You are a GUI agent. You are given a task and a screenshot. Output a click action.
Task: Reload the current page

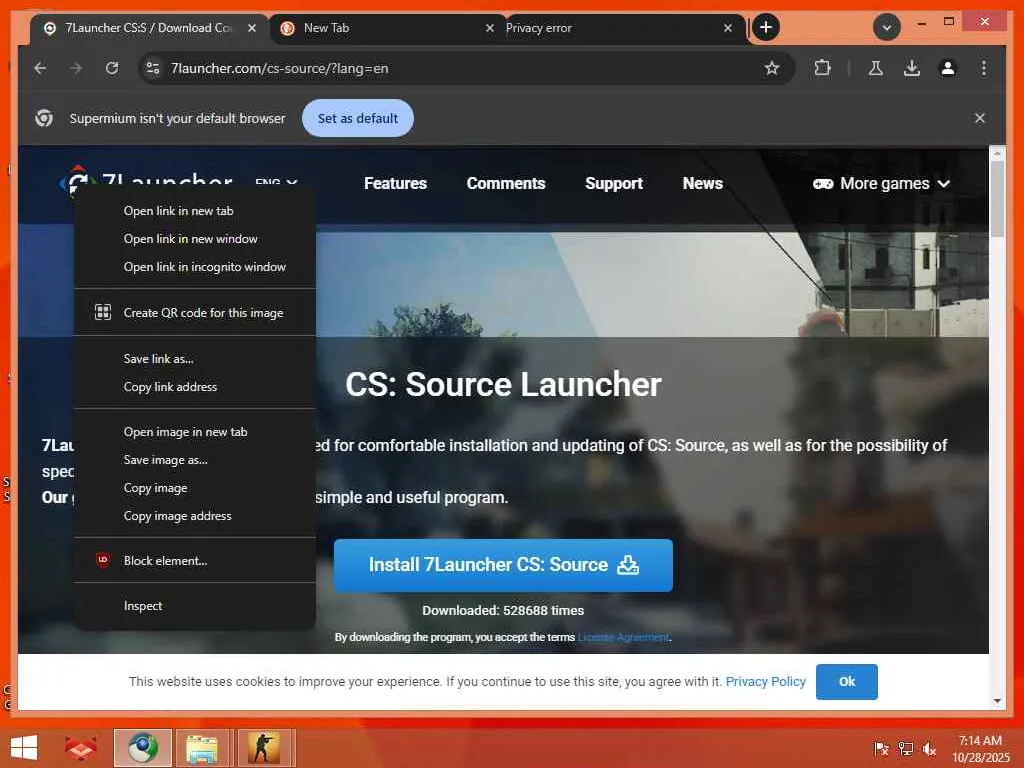(x=112, y=68)
